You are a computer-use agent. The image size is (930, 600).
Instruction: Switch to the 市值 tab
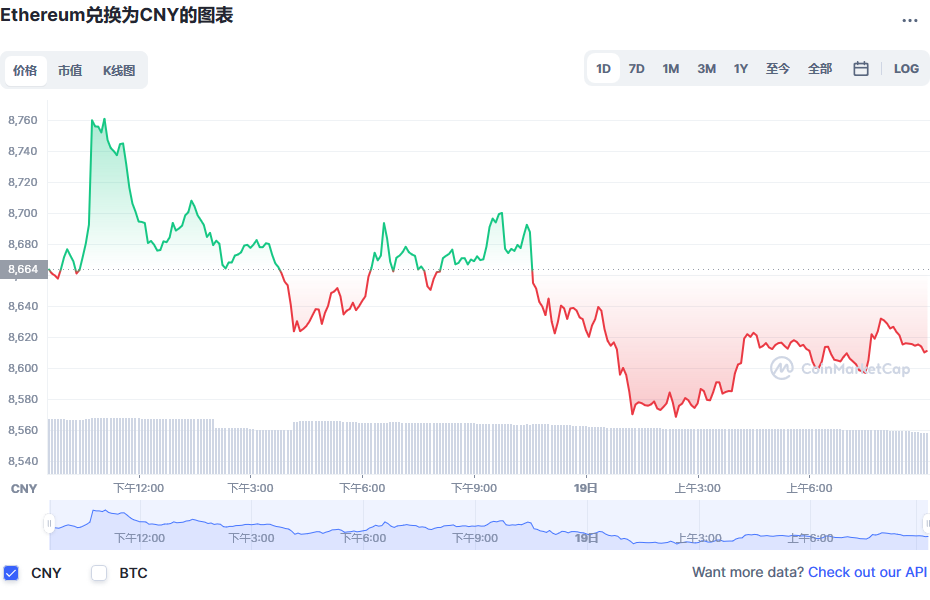[70, 71]
